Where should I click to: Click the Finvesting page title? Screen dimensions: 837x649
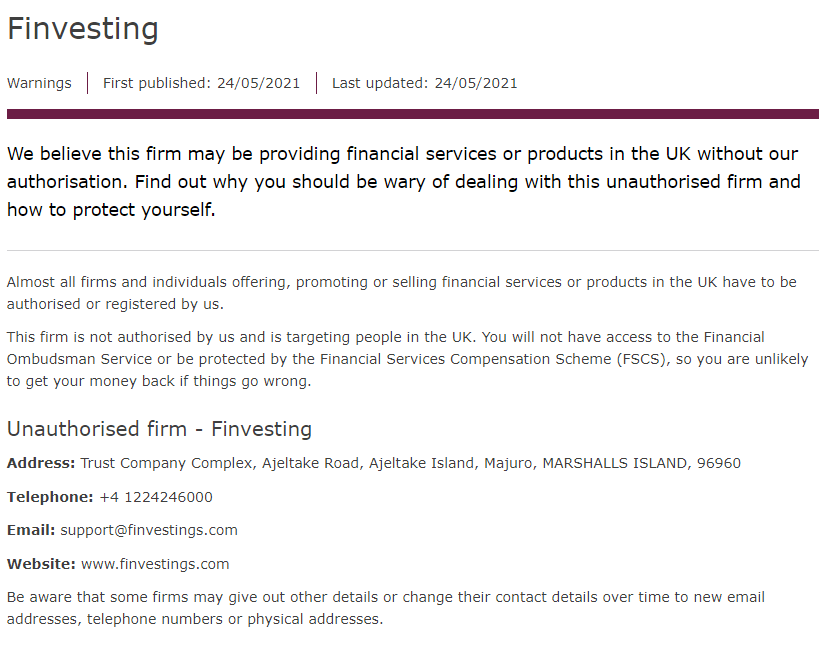coord(83,28)
